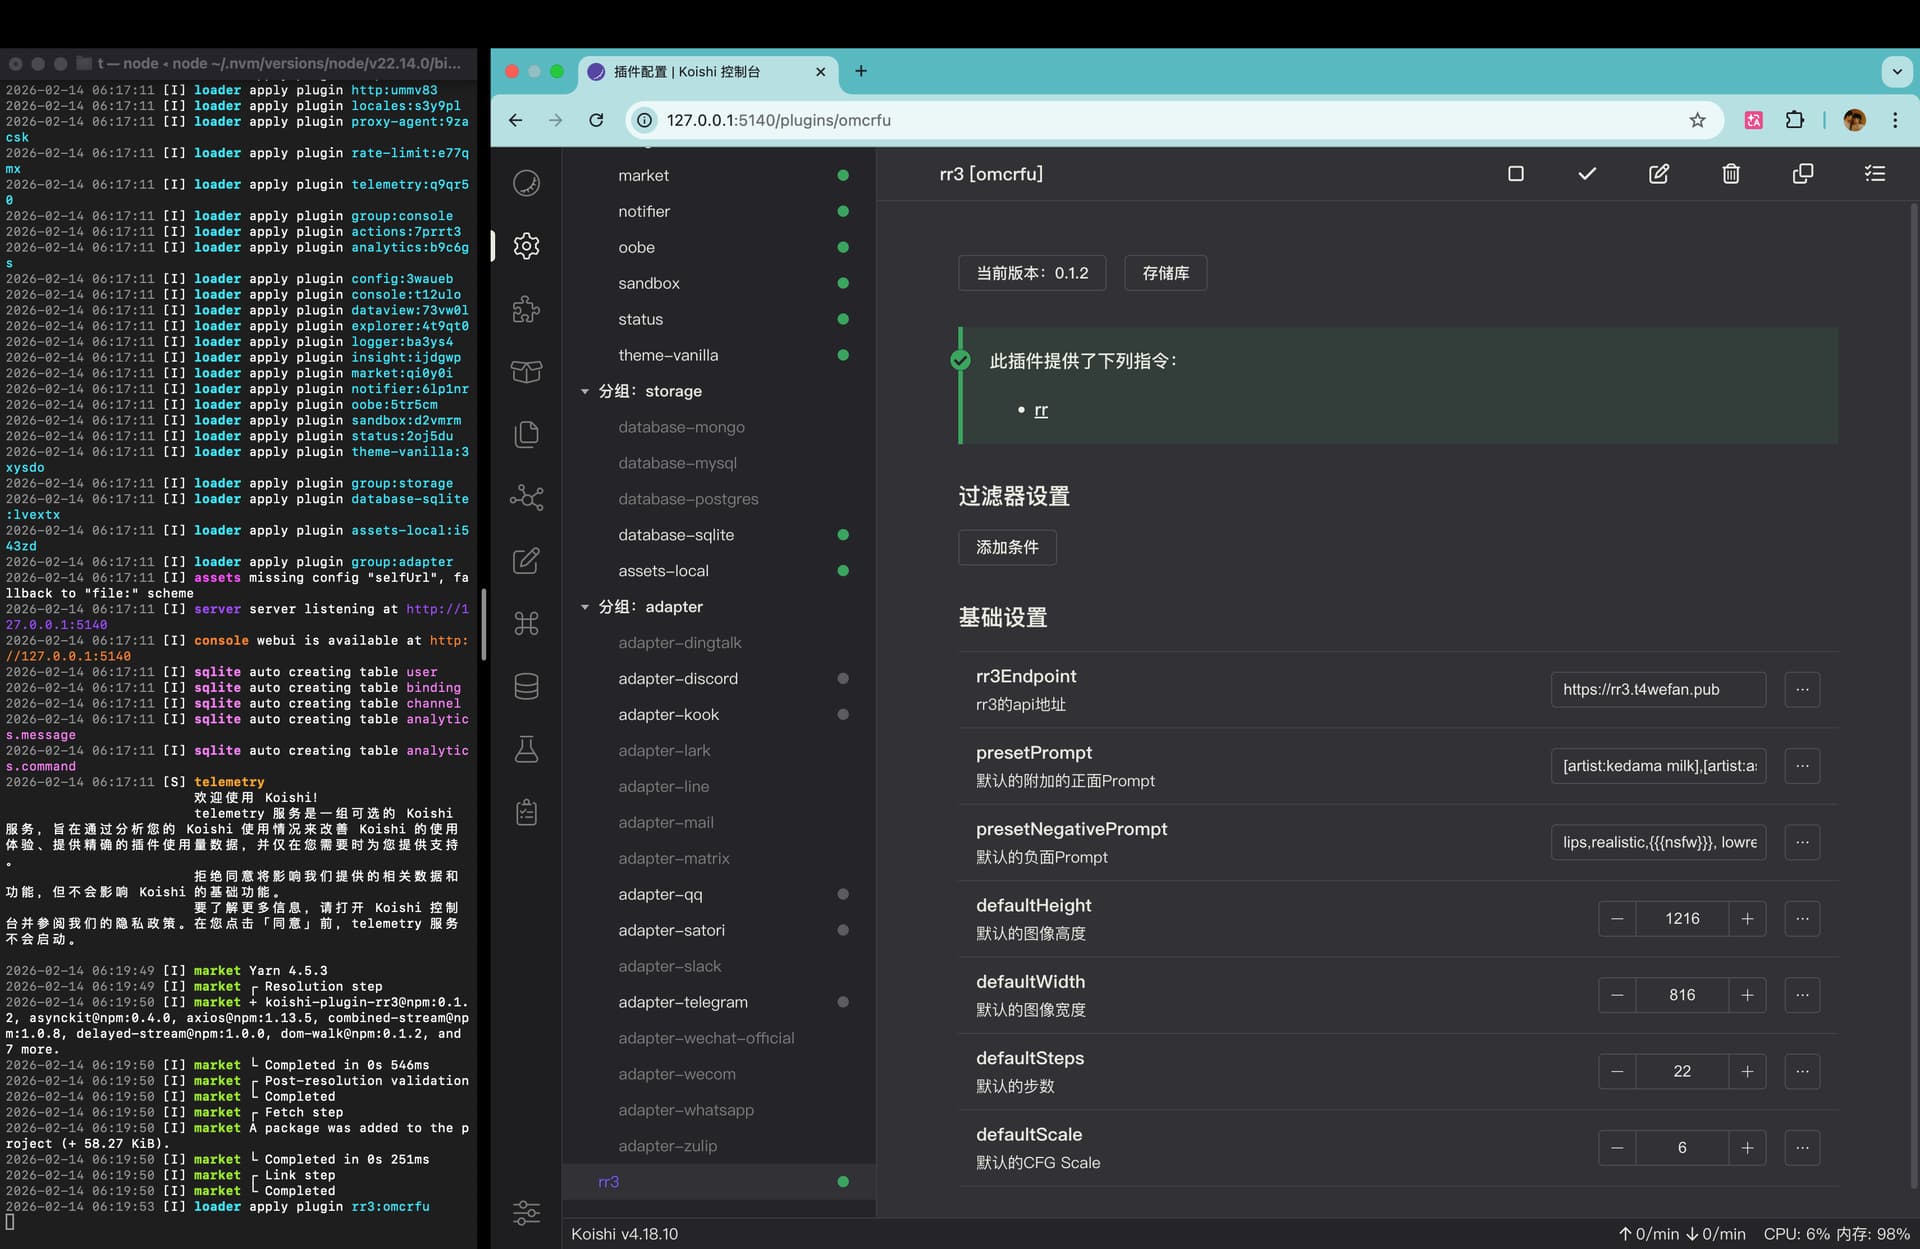Viewport: 1920px width, 1249px height.
Task: Click the presetPrompt text field
Action: 1658,766
